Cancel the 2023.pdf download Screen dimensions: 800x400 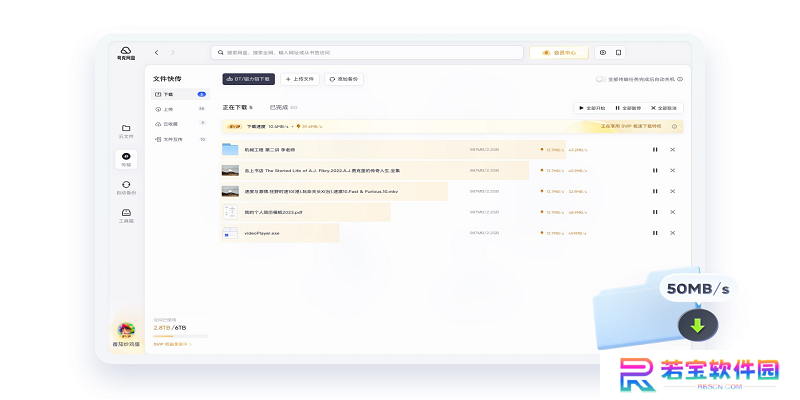[x=672, y=212]
